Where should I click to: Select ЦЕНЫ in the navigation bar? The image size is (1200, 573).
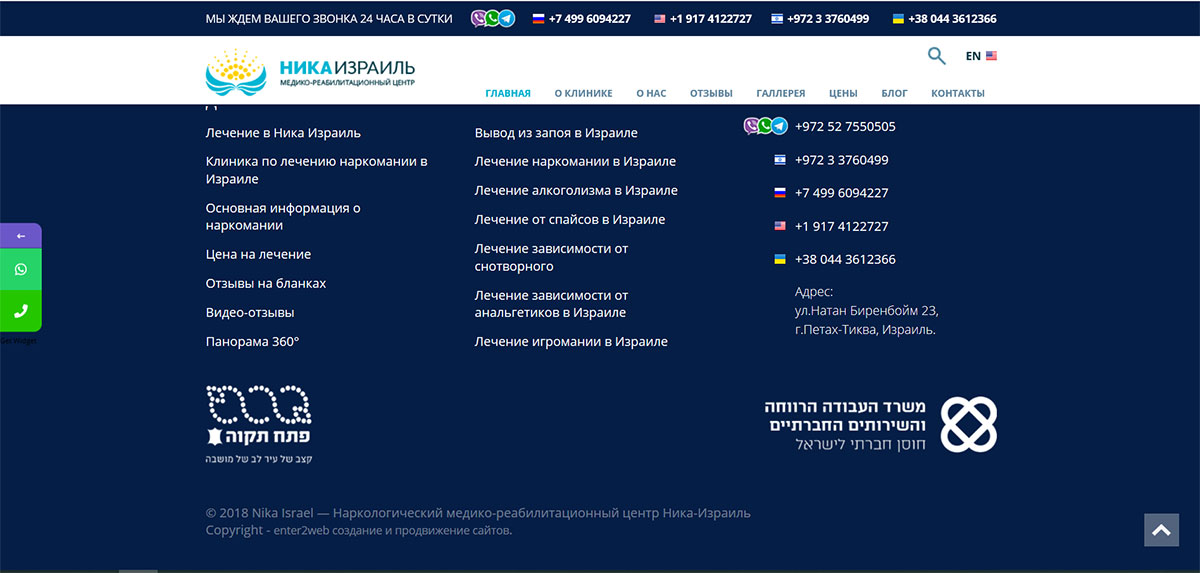(843, 93)
